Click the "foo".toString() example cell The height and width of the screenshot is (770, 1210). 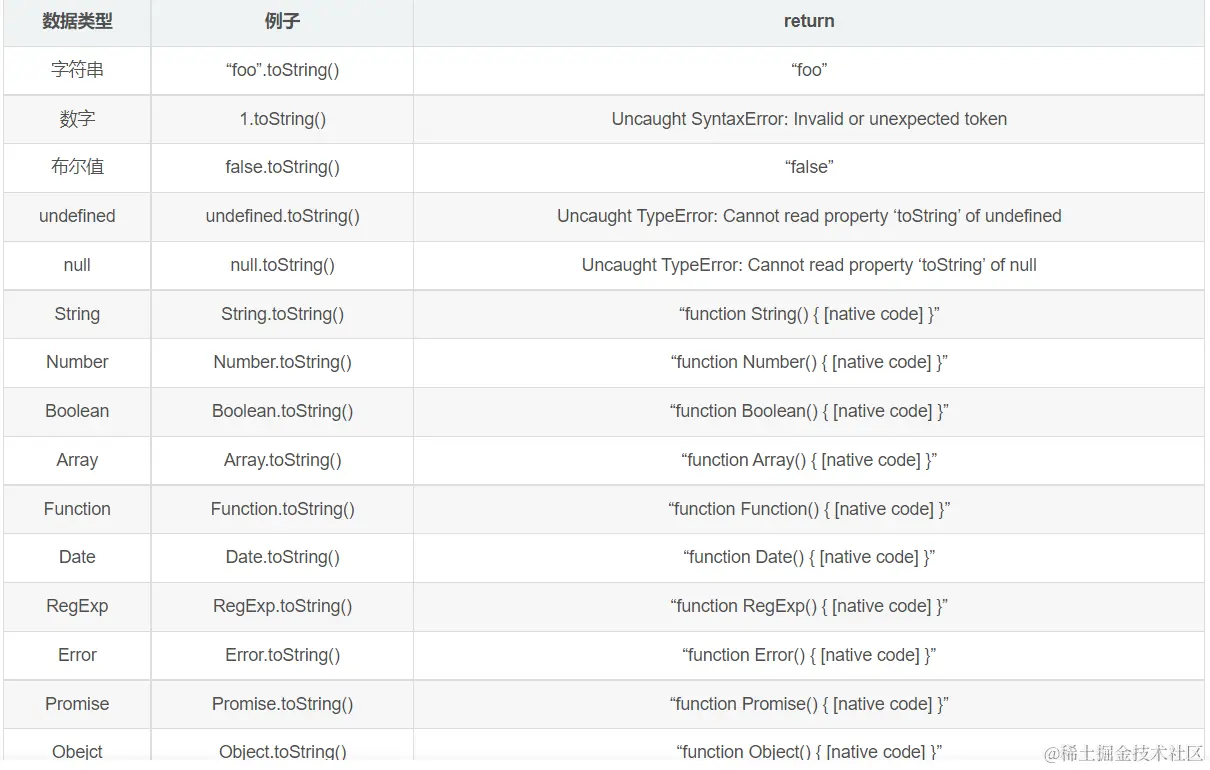tap(281, 70)
